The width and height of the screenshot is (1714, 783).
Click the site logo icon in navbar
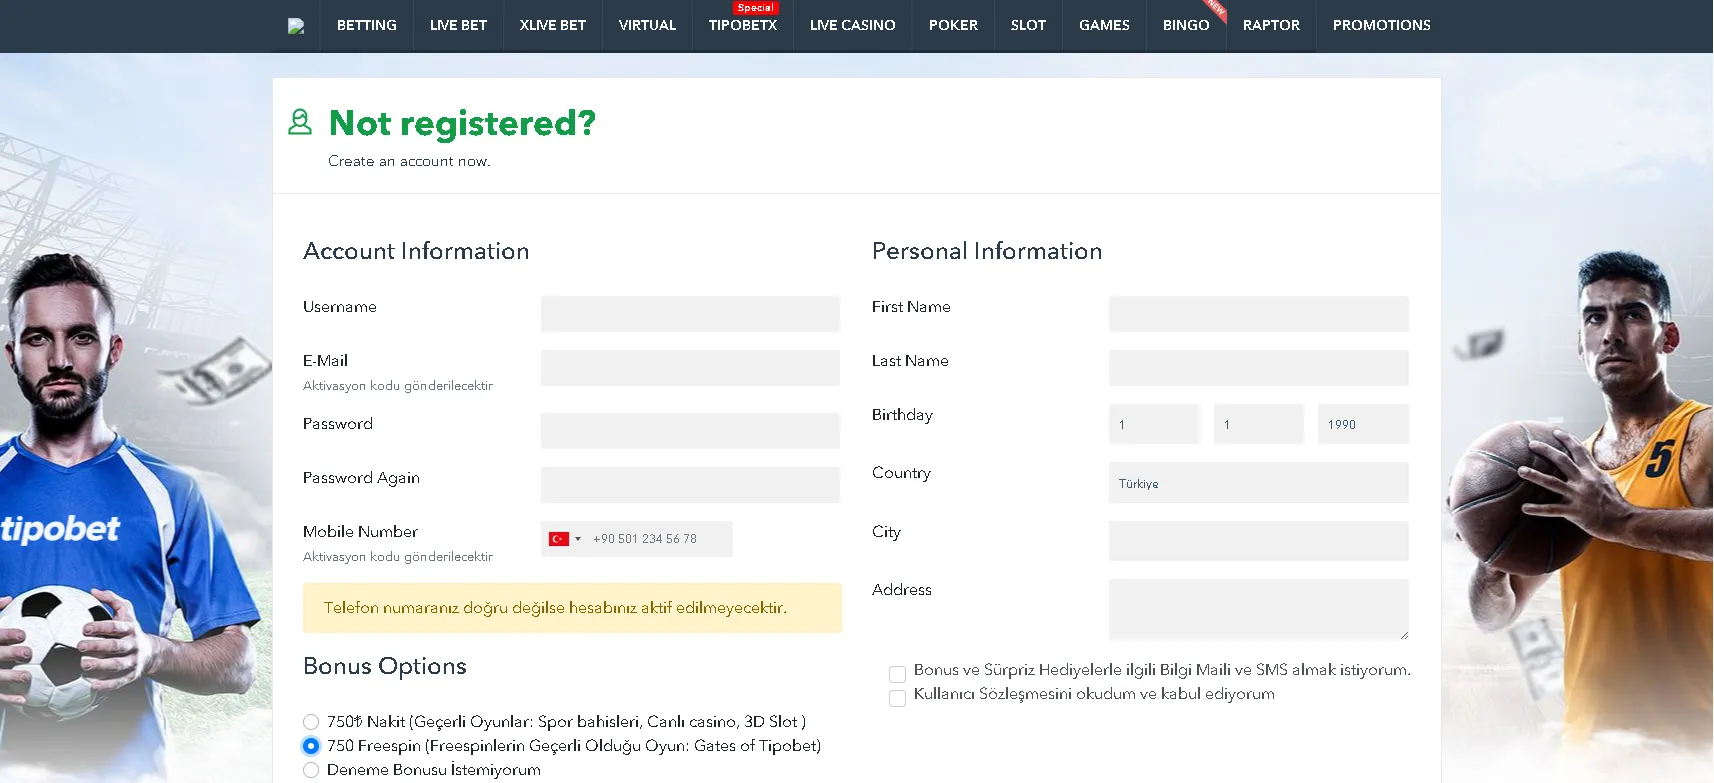tap(296, 26)
